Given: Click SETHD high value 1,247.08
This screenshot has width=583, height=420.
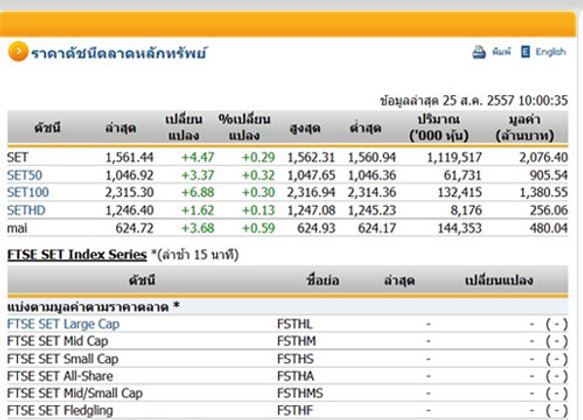Looking at the screenshot, I should pos(311,210).
